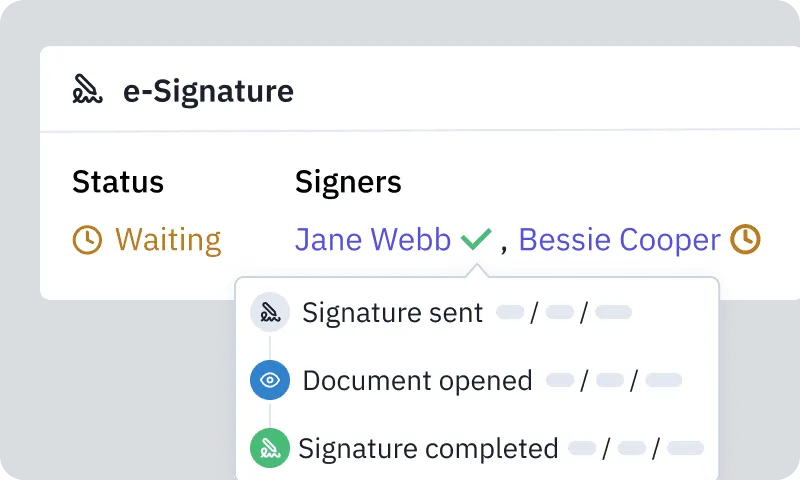Image resolution: width=800 pixels, height=480 pixels.
Task: Click the e-Signature panel title
Action: coord(208,91)
